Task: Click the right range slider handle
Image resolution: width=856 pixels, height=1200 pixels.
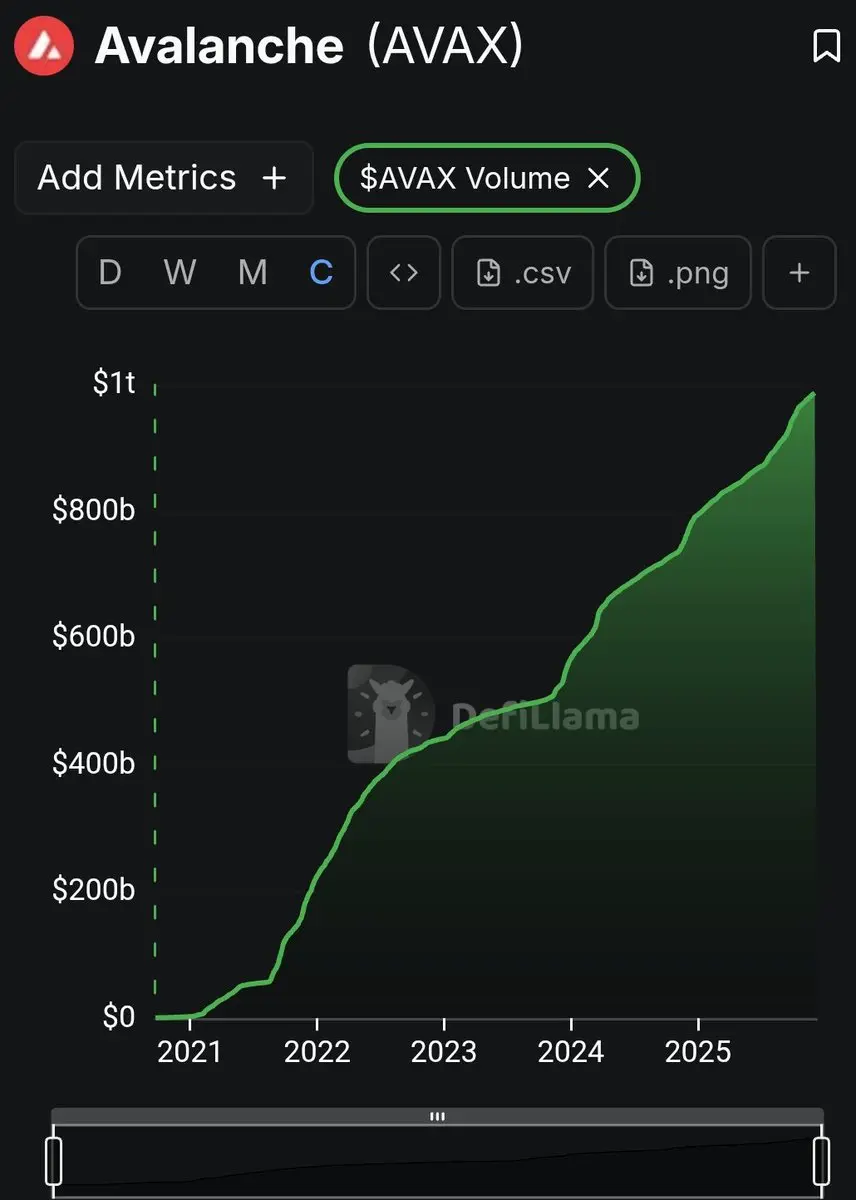Action: pos(821,1160)
